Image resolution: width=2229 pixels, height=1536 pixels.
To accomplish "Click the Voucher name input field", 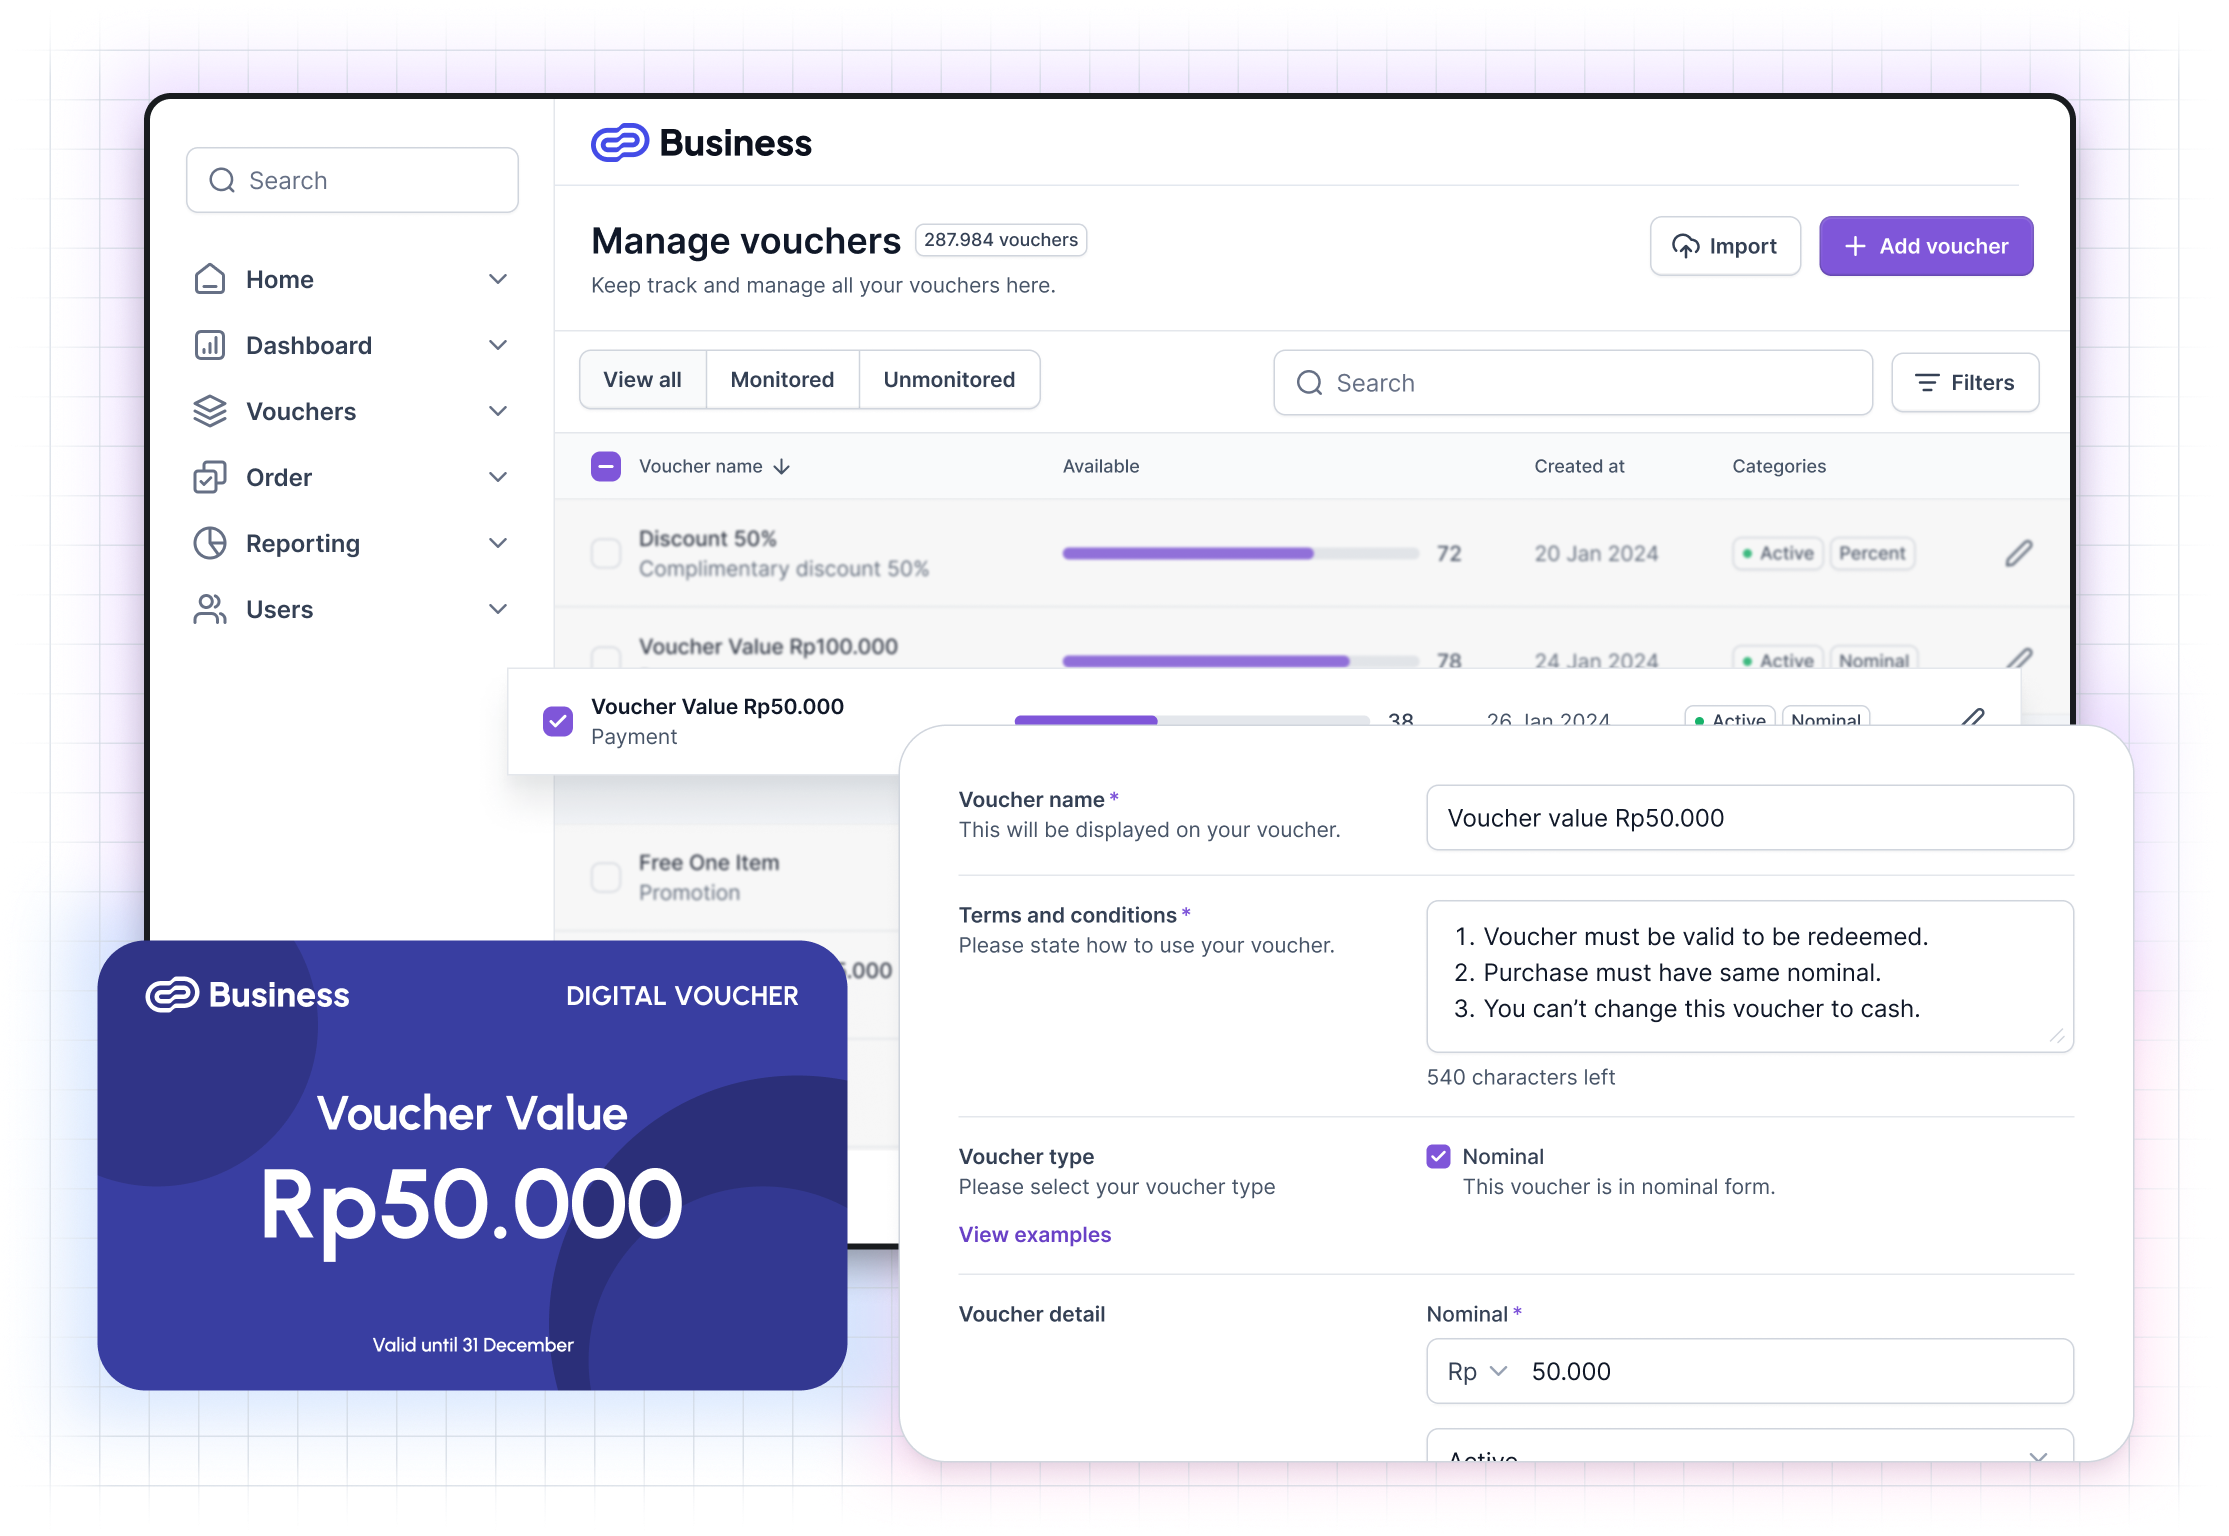I will click(x=1750, y=818).
